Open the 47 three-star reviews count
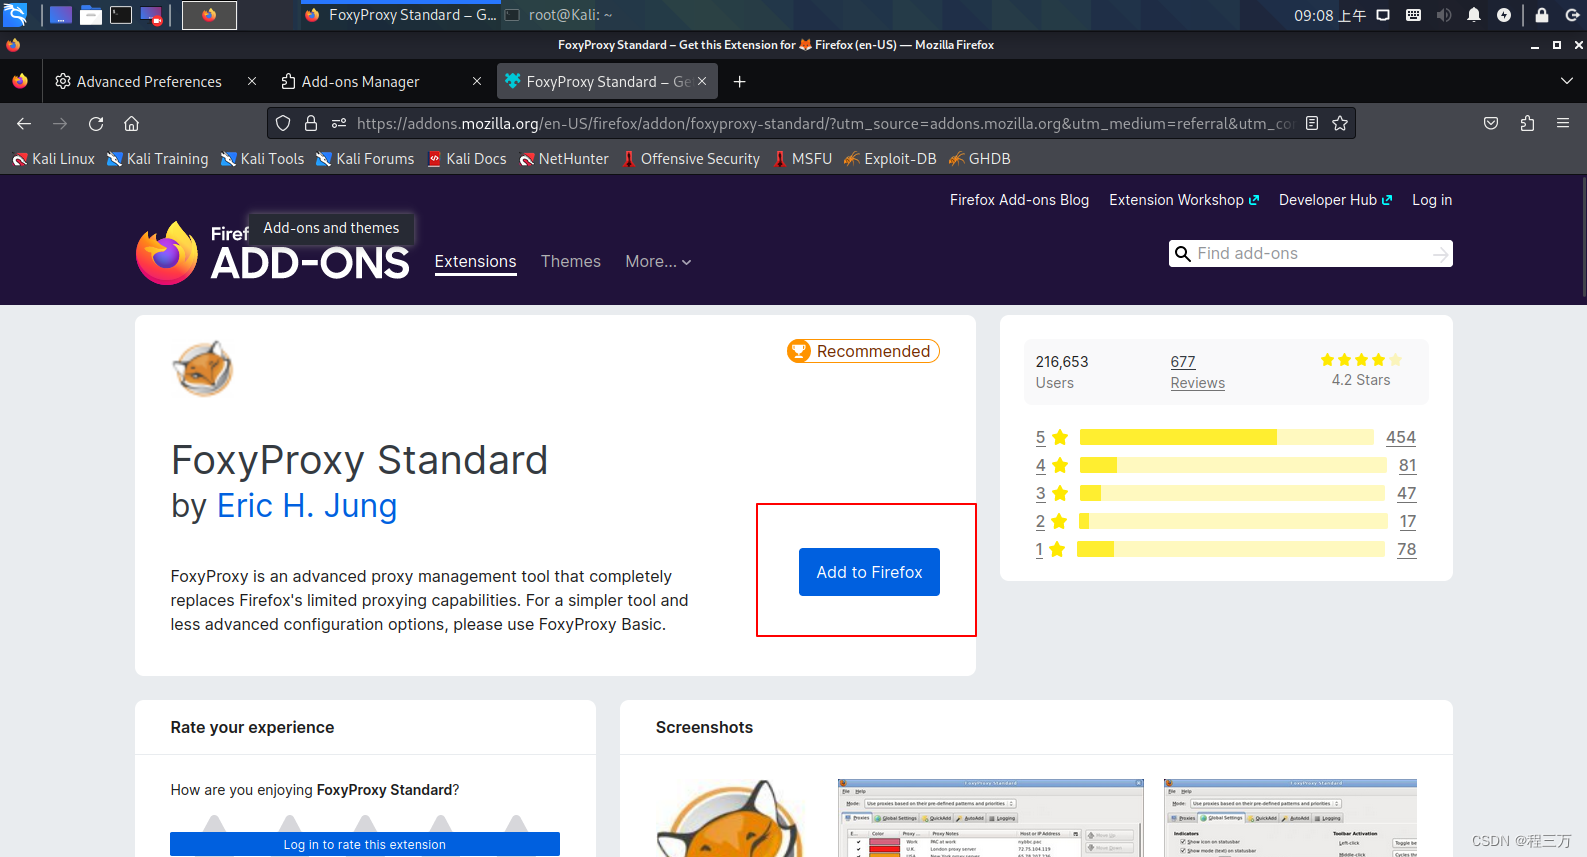The width and height of the screenshot is (1587, 857). tap(1406, 493)
